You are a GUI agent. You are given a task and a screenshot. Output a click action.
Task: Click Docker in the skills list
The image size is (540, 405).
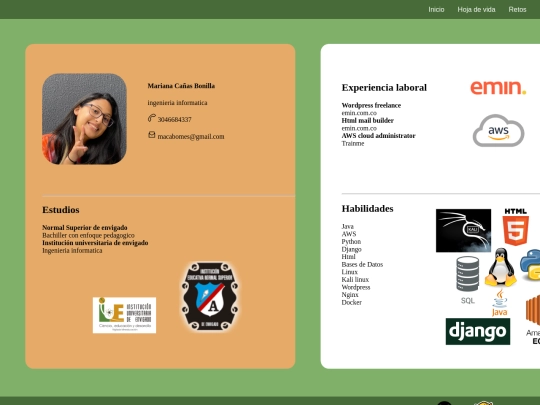[352, 302]
